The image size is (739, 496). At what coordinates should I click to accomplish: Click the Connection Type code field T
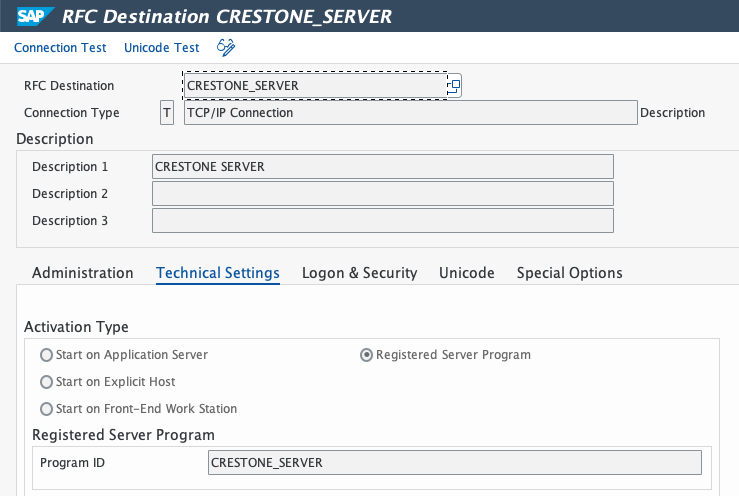[x=167, y=113]
